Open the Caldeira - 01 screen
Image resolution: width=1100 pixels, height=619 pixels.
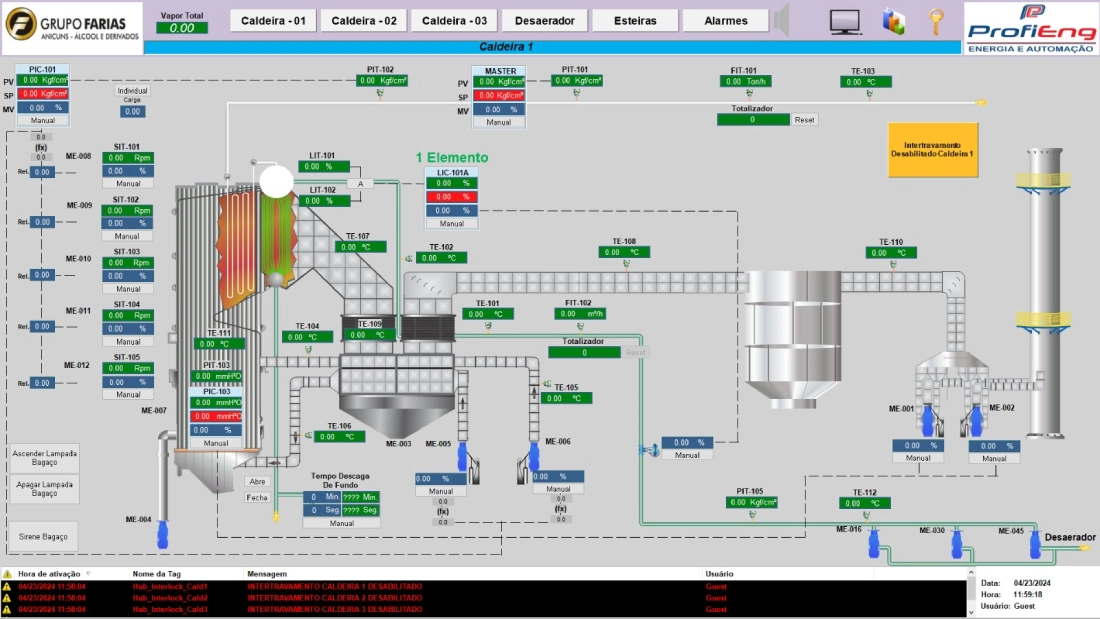274,20
